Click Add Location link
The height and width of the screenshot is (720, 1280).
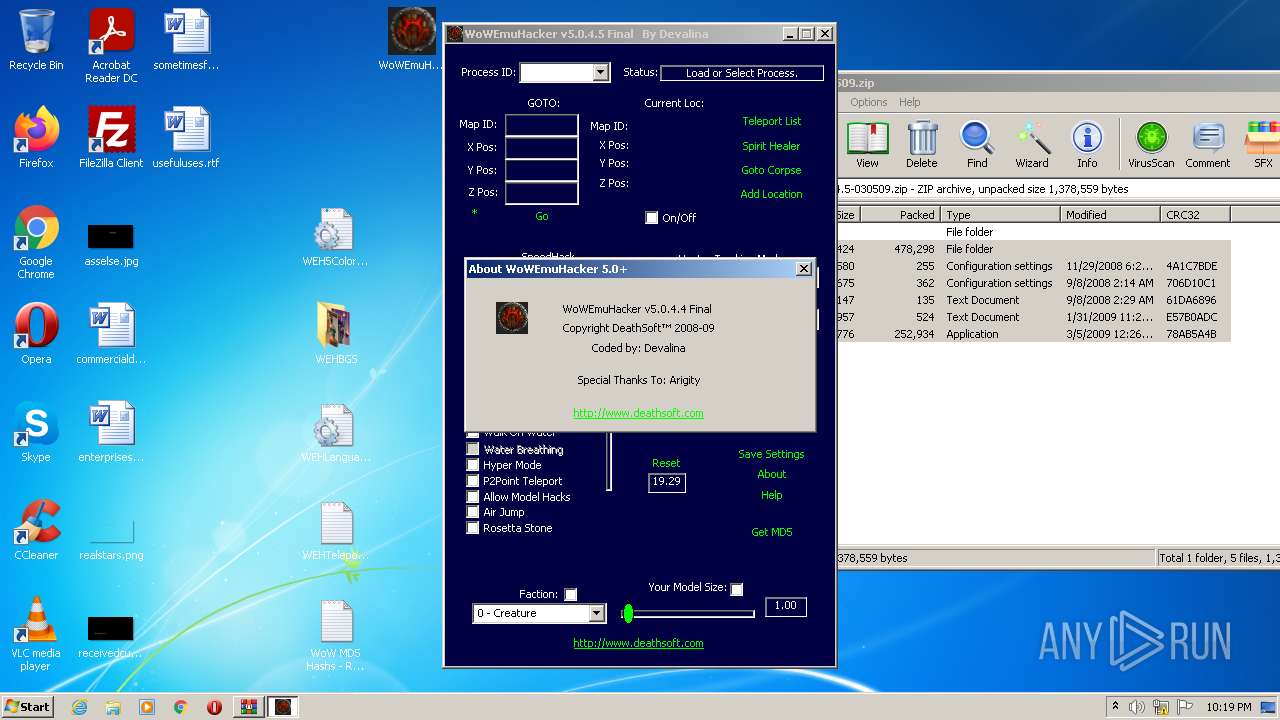point(771,194)
